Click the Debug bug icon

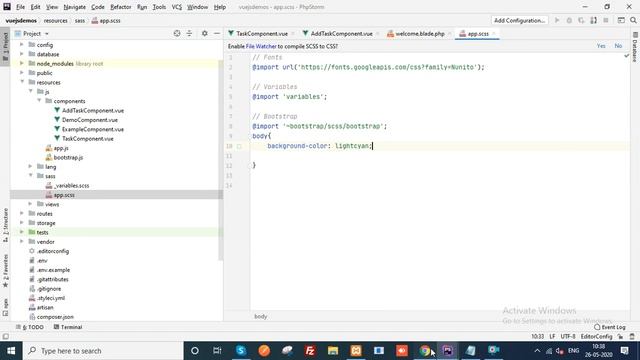click(569, 20)
